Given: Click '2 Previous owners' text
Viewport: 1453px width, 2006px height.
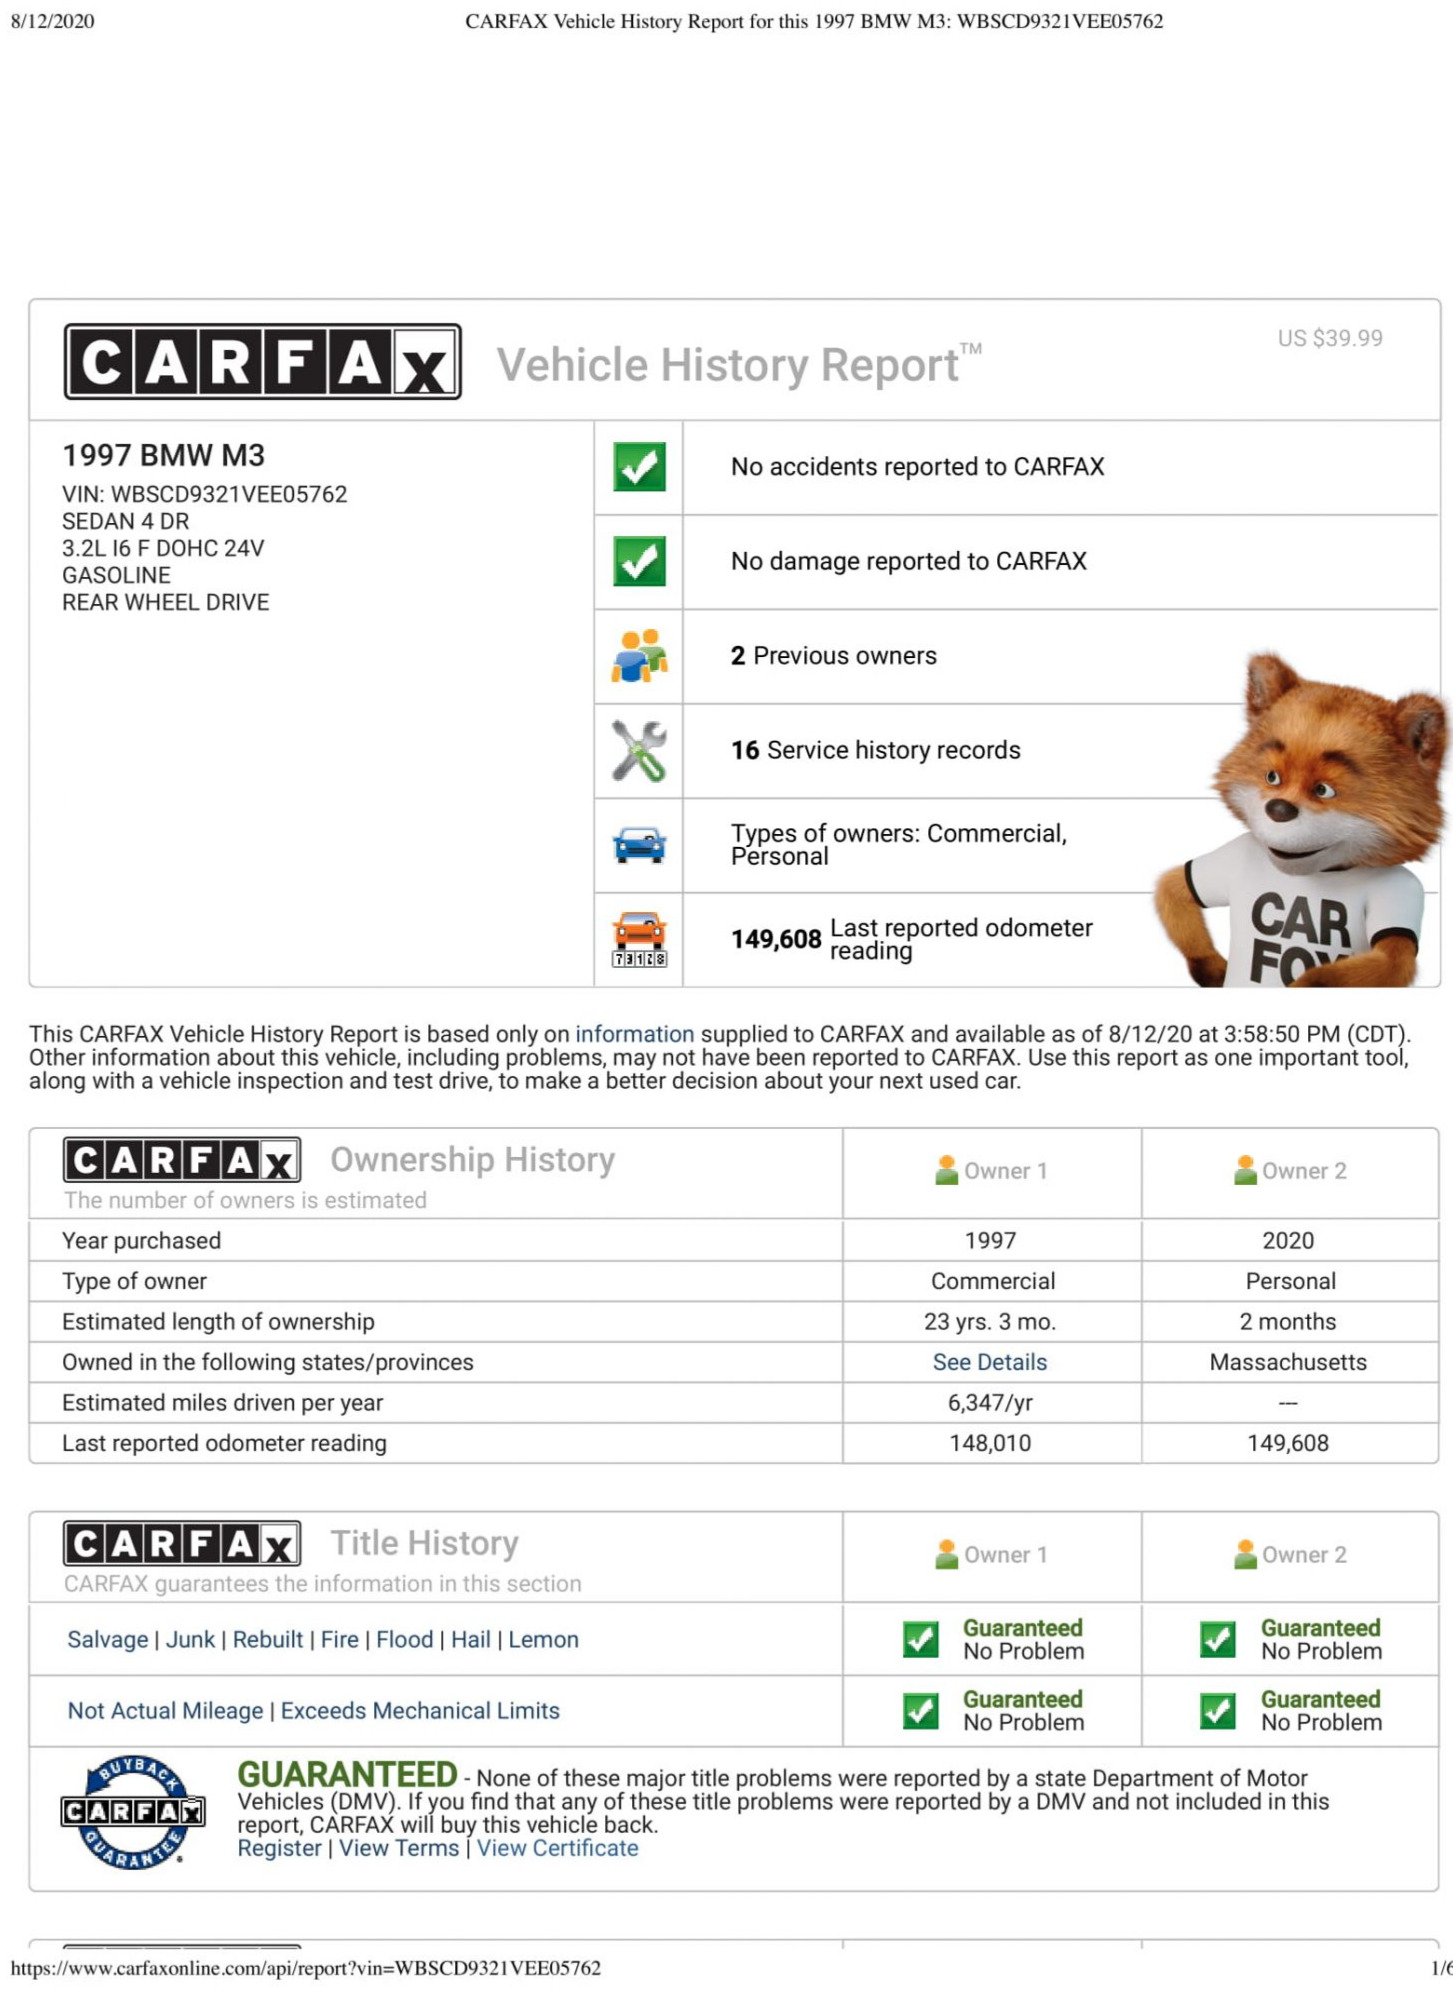Looking at the screenshot, I should [x=834, y=656].
